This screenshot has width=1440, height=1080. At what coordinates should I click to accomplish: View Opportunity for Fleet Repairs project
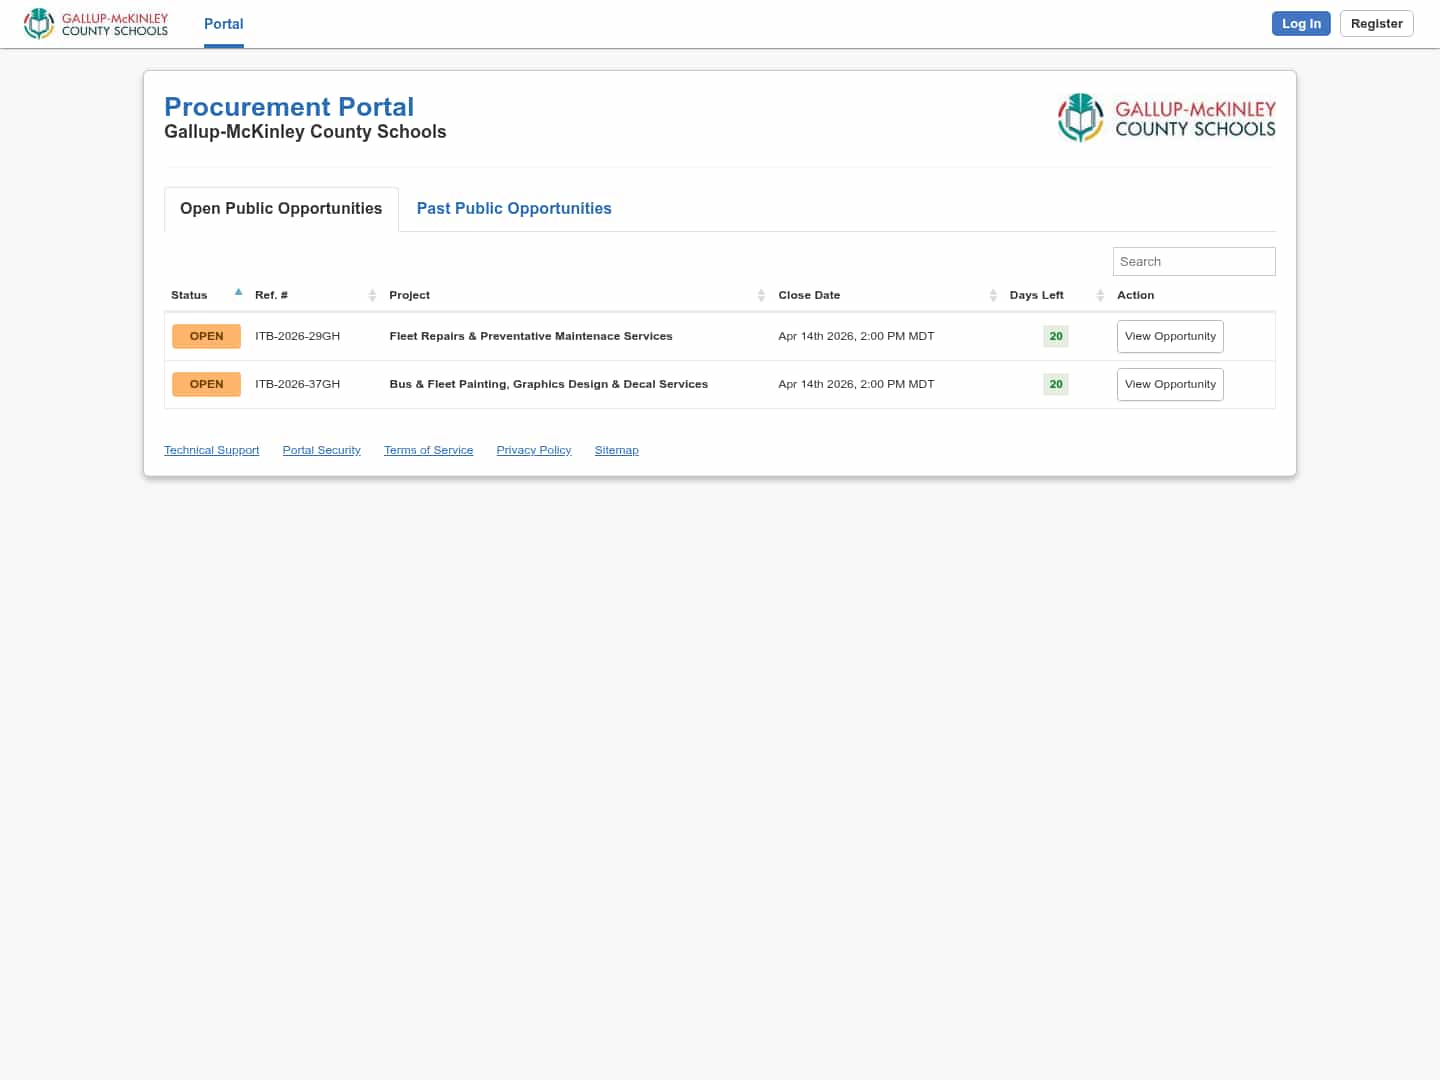1169,336
